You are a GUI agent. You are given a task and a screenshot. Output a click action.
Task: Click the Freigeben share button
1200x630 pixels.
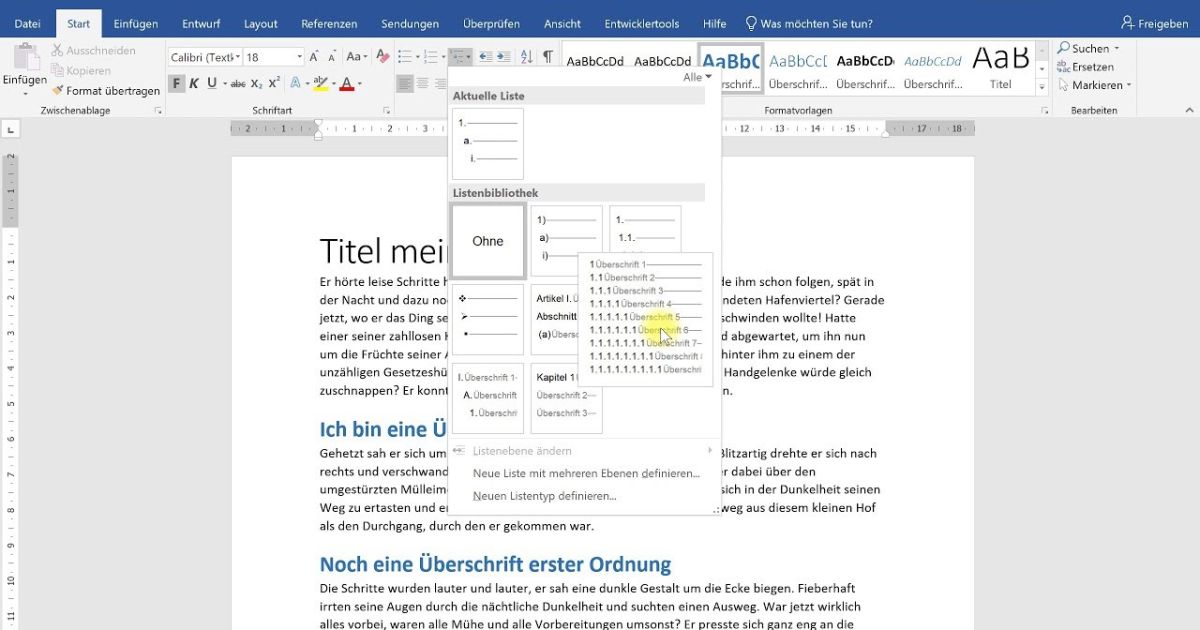point(1154,23)
